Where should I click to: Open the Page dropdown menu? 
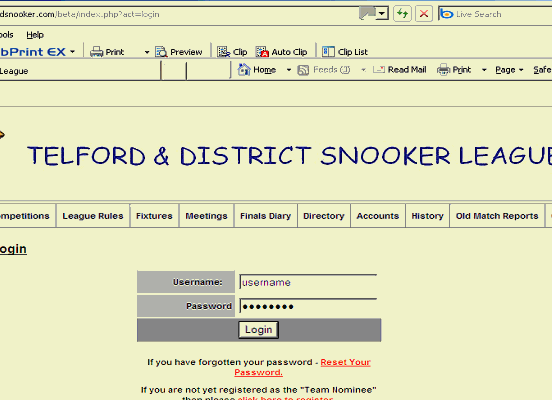509,70
